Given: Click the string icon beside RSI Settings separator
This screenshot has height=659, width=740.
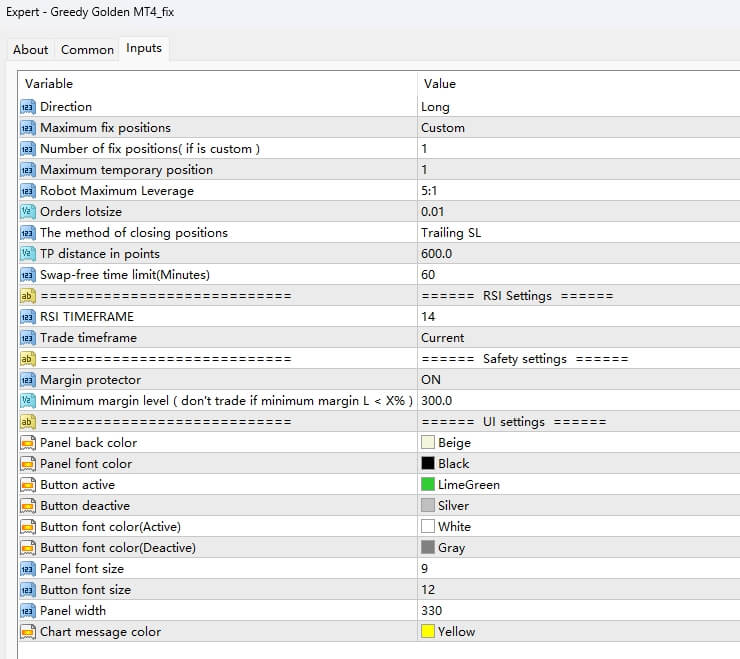Looking at the screenshot, I should (28, 296).
